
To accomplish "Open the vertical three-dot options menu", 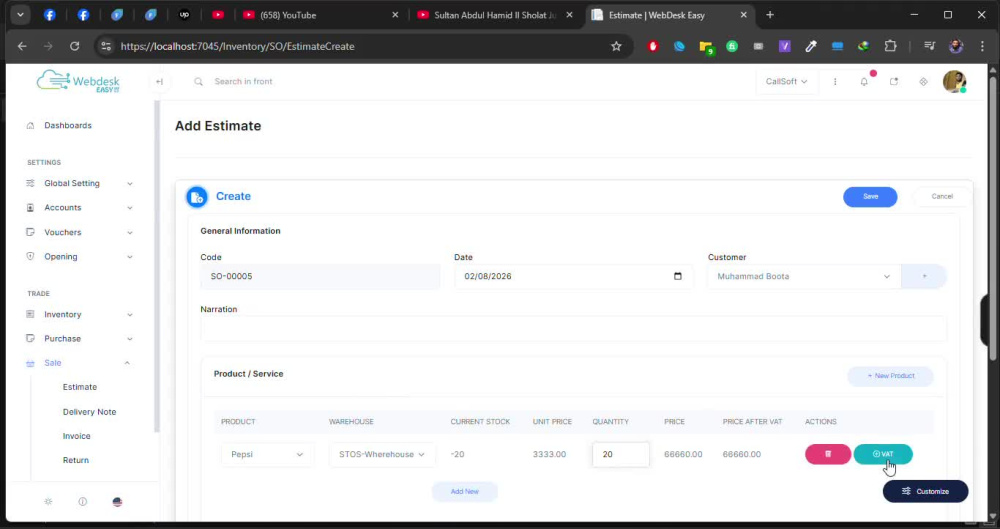I will [835, 82].
